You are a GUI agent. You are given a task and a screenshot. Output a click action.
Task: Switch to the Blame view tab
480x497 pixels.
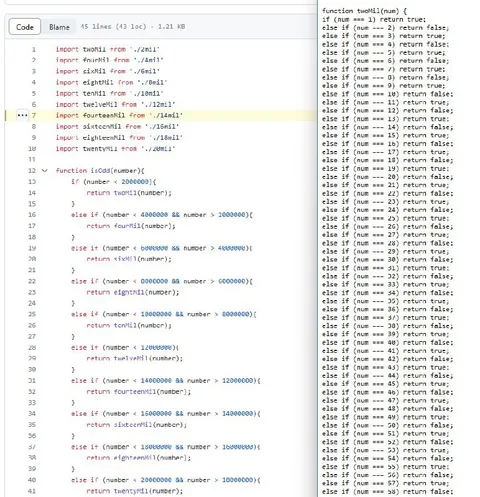59,27
